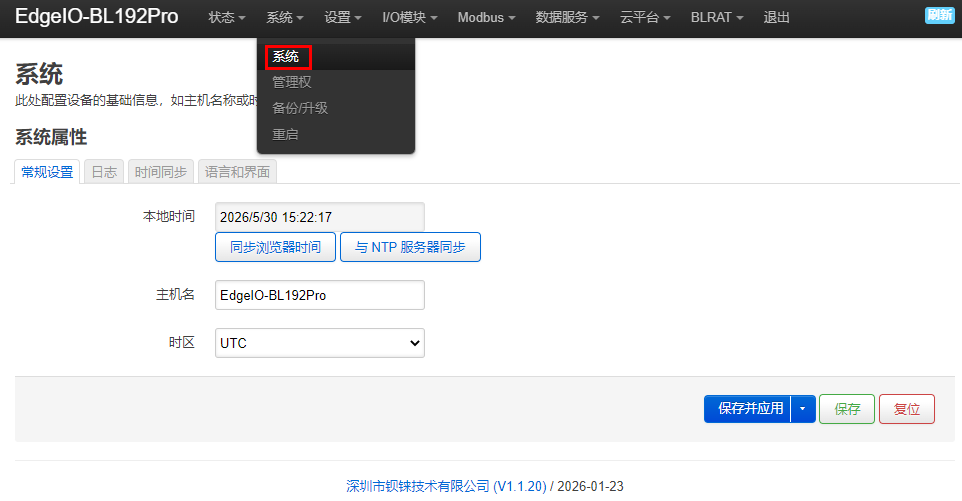Open the 语言和界面 tab
962x501 pixels.
[237, 172]
